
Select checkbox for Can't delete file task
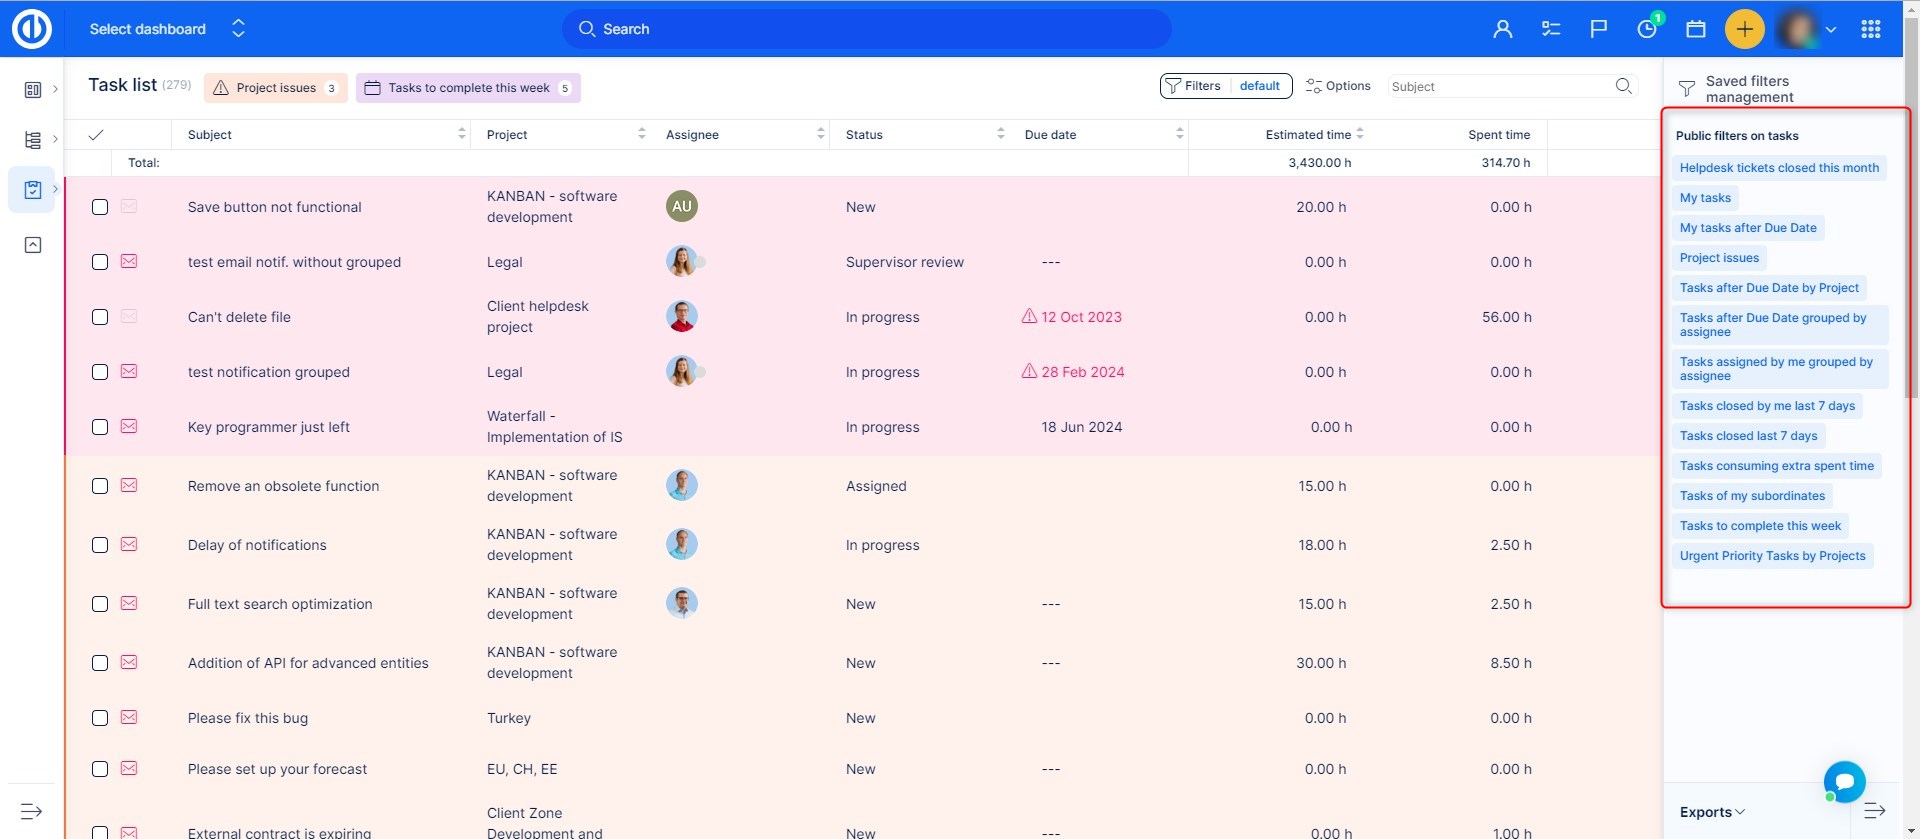[100, 317]
